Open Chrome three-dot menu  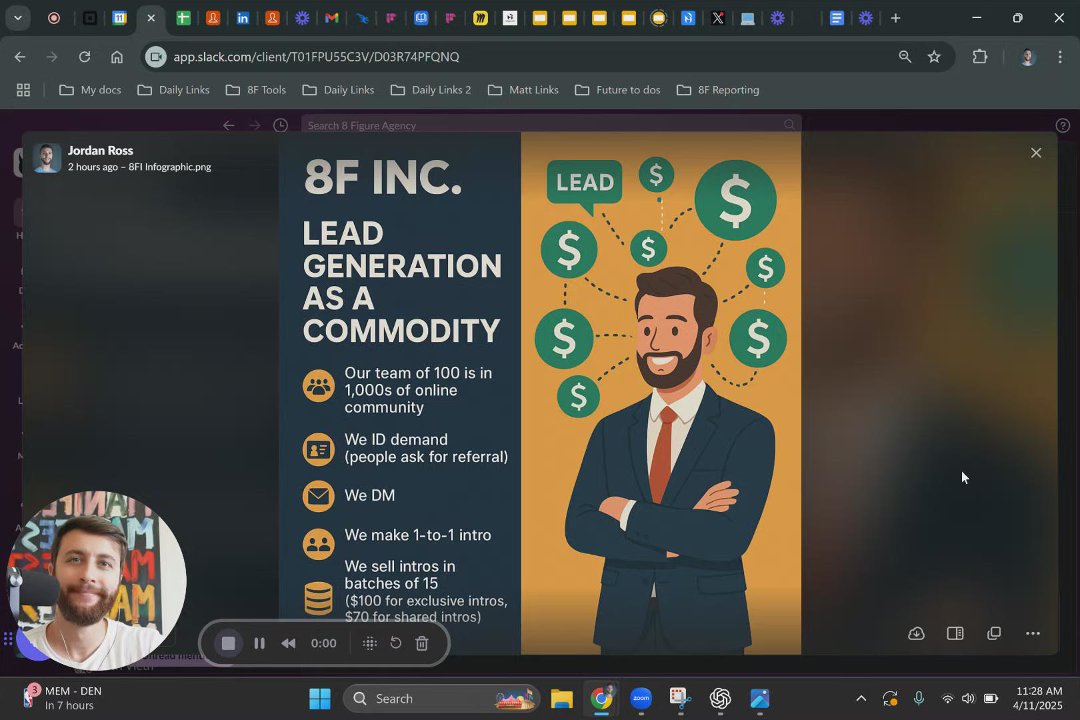[x=1060, y=56]
